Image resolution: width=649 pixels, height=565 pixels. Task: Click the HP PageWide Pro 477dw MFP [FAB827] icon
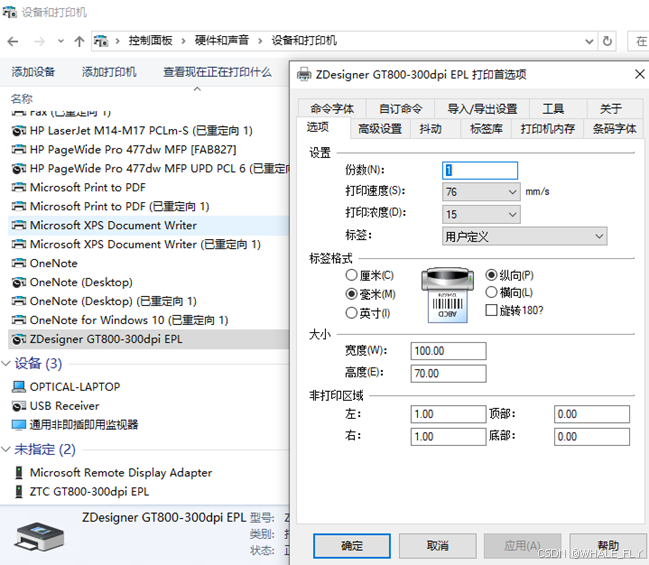tap(19, 149)
